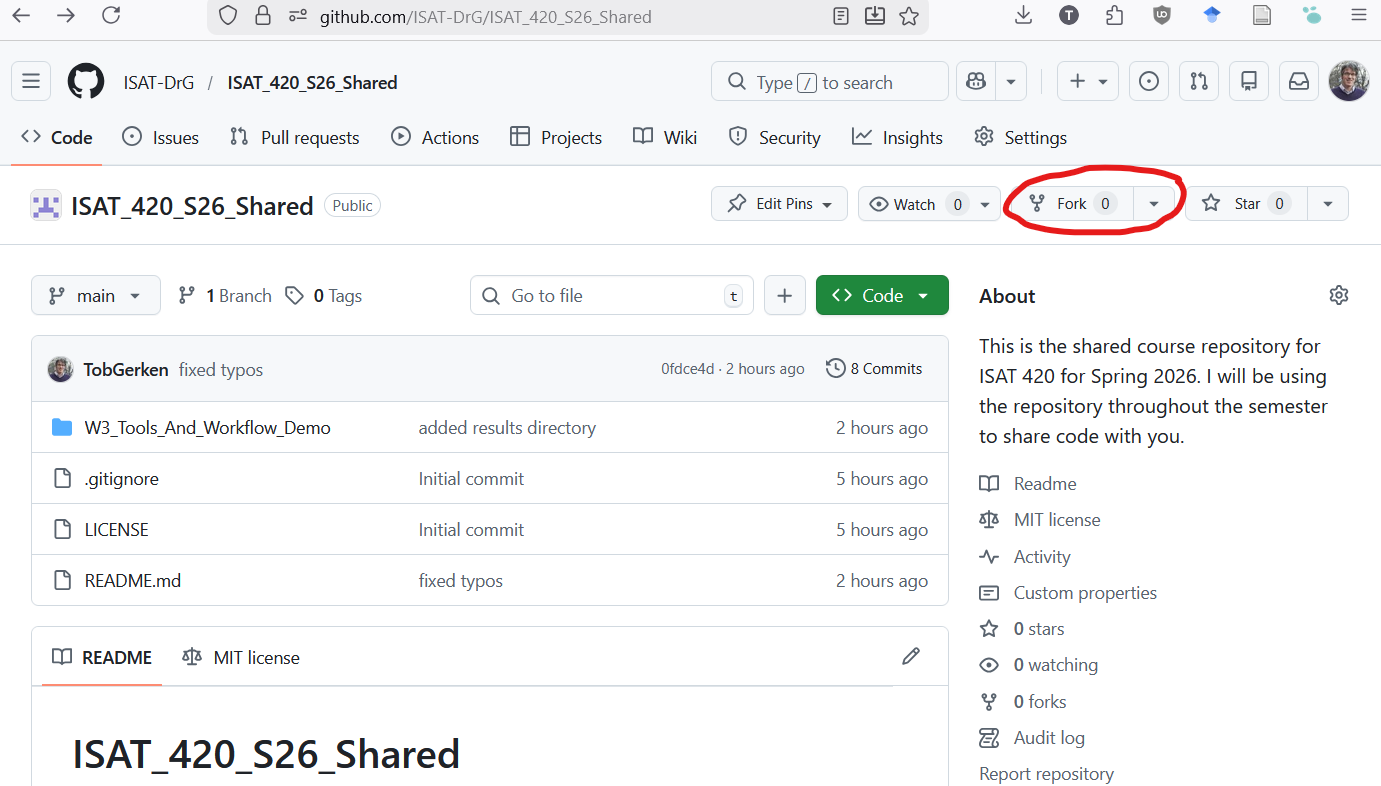This screenshot has height=786, width=1381.
Task: Expand the main branch dropdown
Action: coord(96,296)
